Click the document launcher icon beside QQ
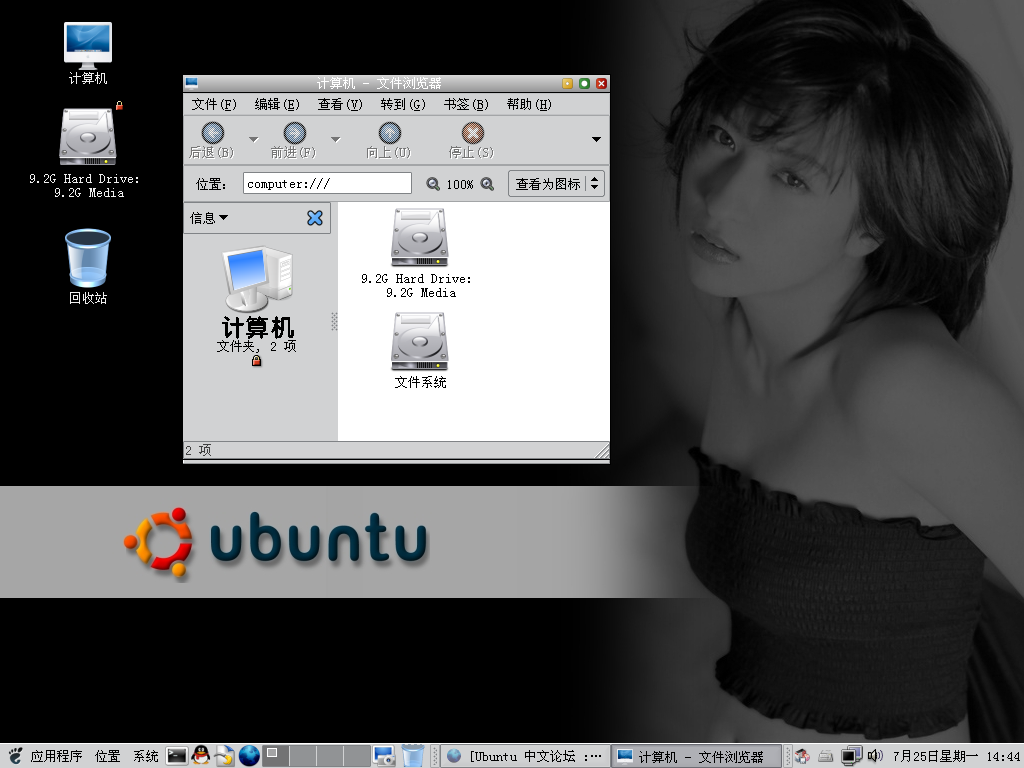This screenshot has width=1024, height=768. click(225, 756)
